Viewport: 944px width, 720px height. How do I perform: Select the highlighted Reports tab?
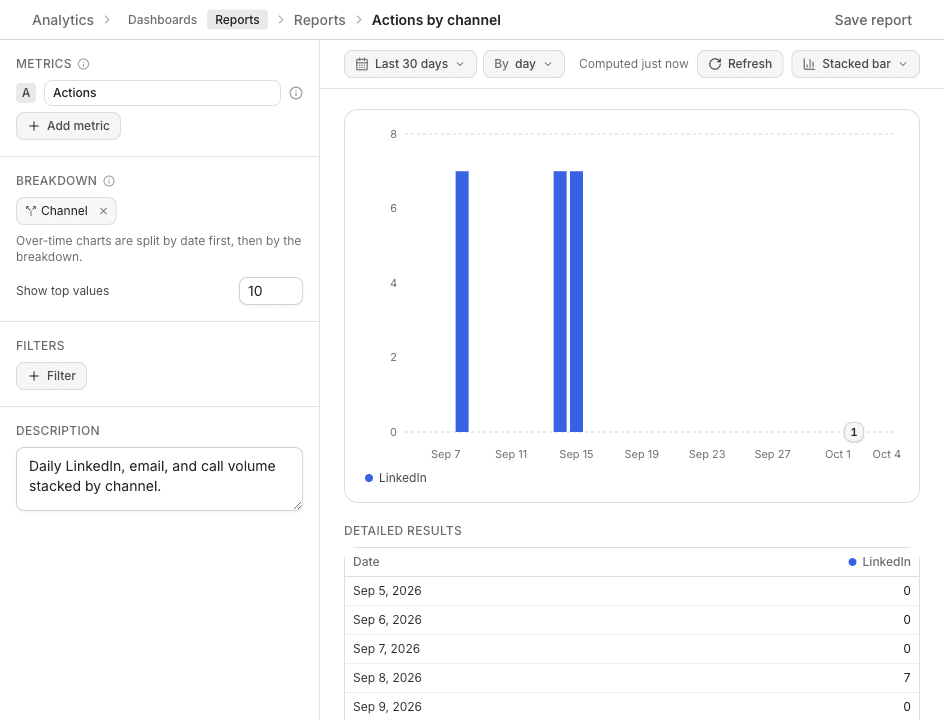tap(237, 20)
